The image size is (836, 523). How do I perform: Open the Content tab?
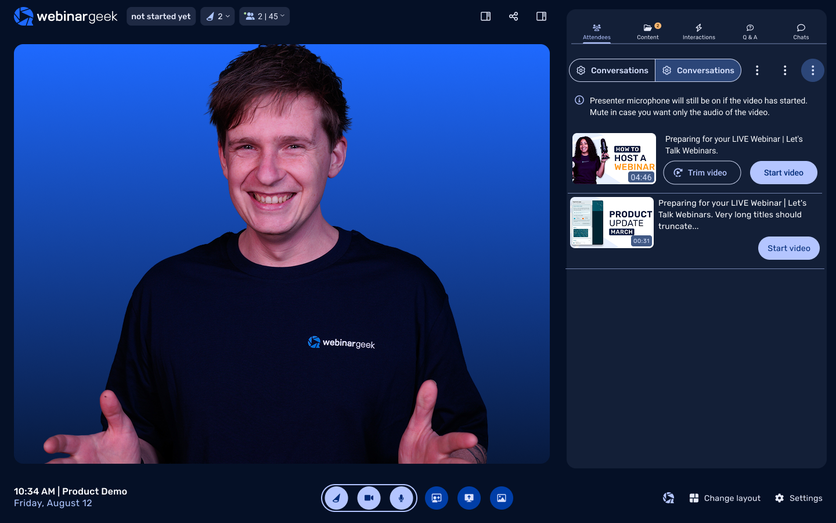(x=648, y=32)
